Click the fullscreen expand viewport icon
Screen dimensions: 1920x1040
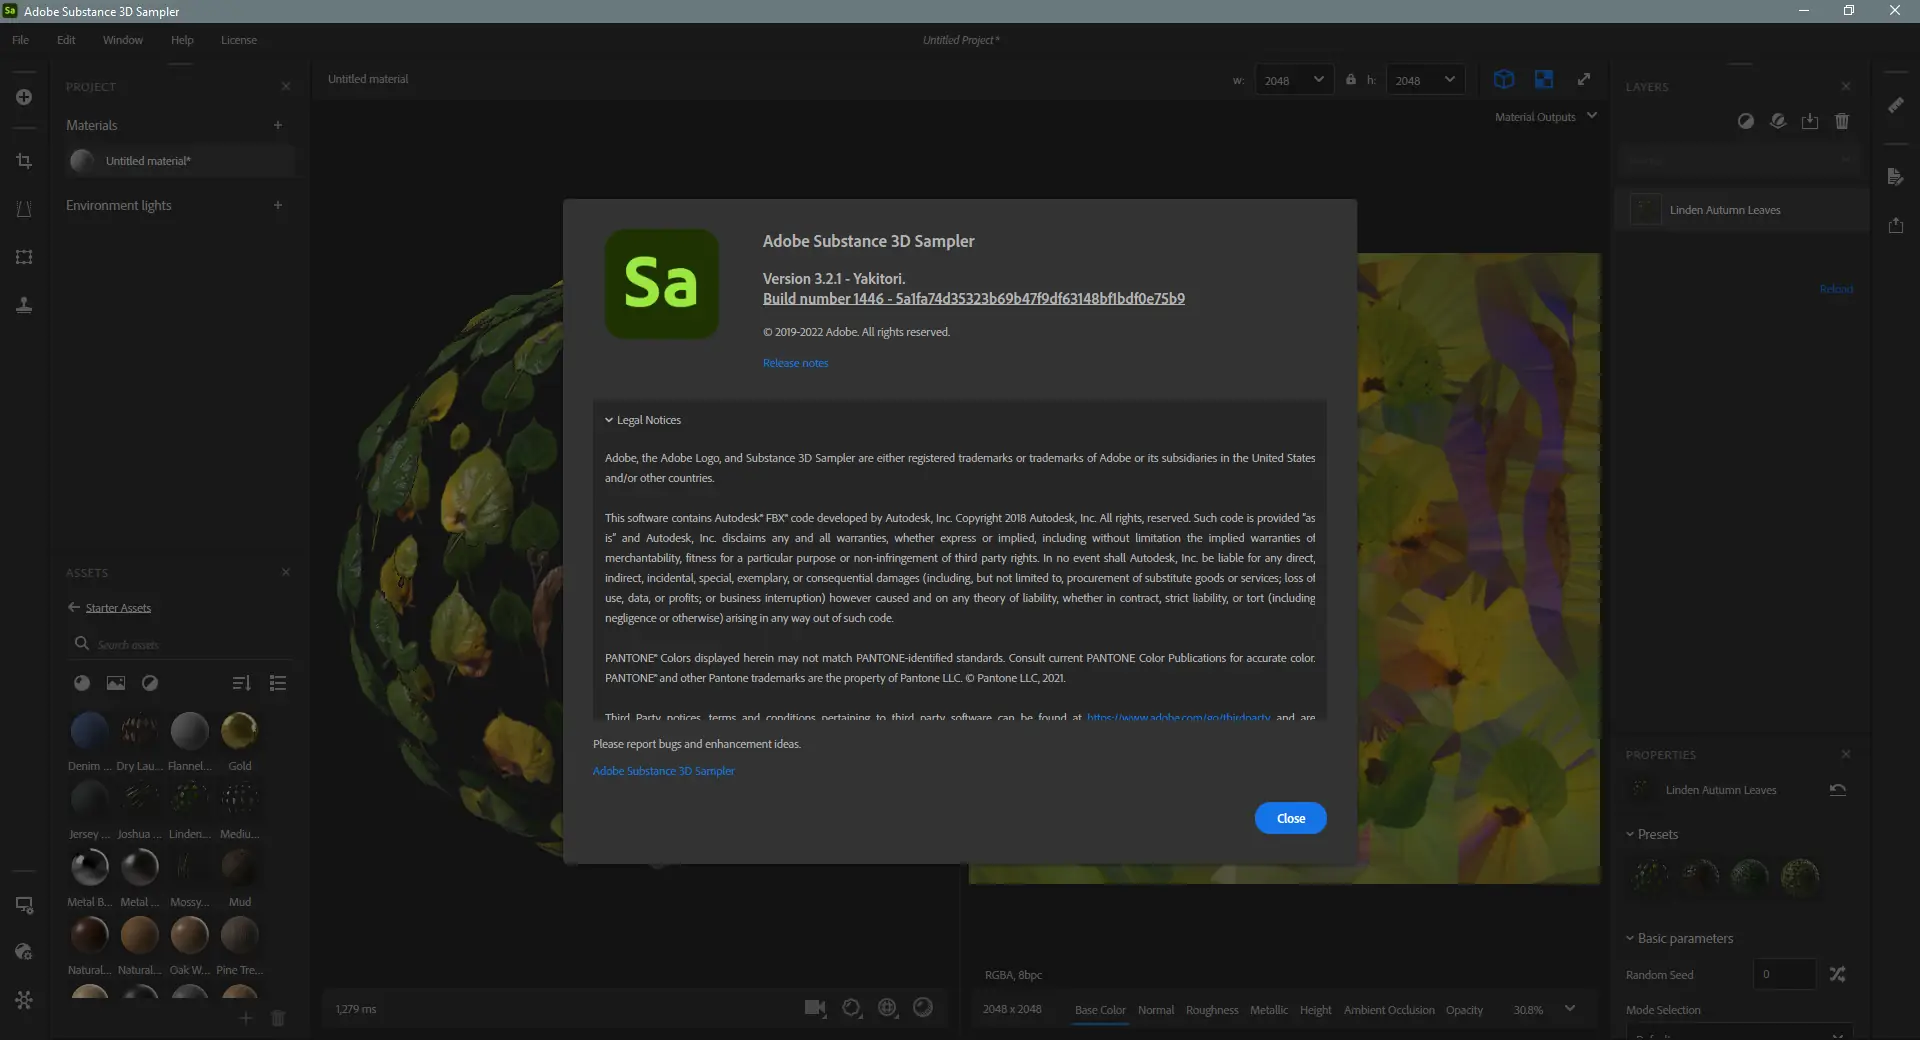(1584, 80)
